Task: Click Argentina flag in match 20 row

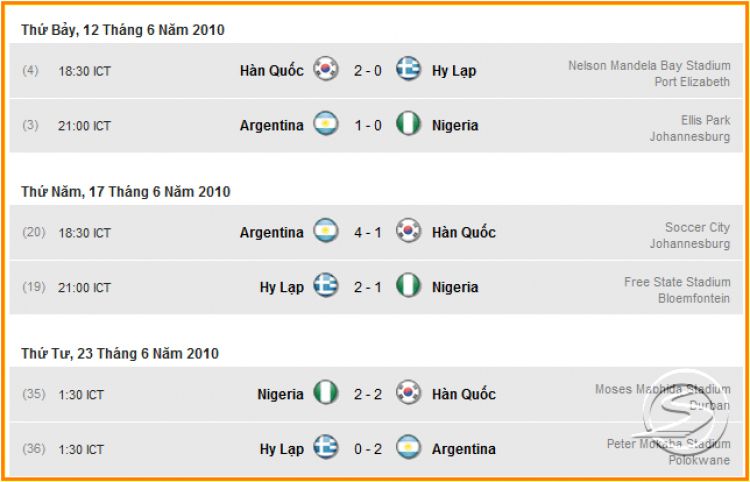Action: [x=326, y=231]
